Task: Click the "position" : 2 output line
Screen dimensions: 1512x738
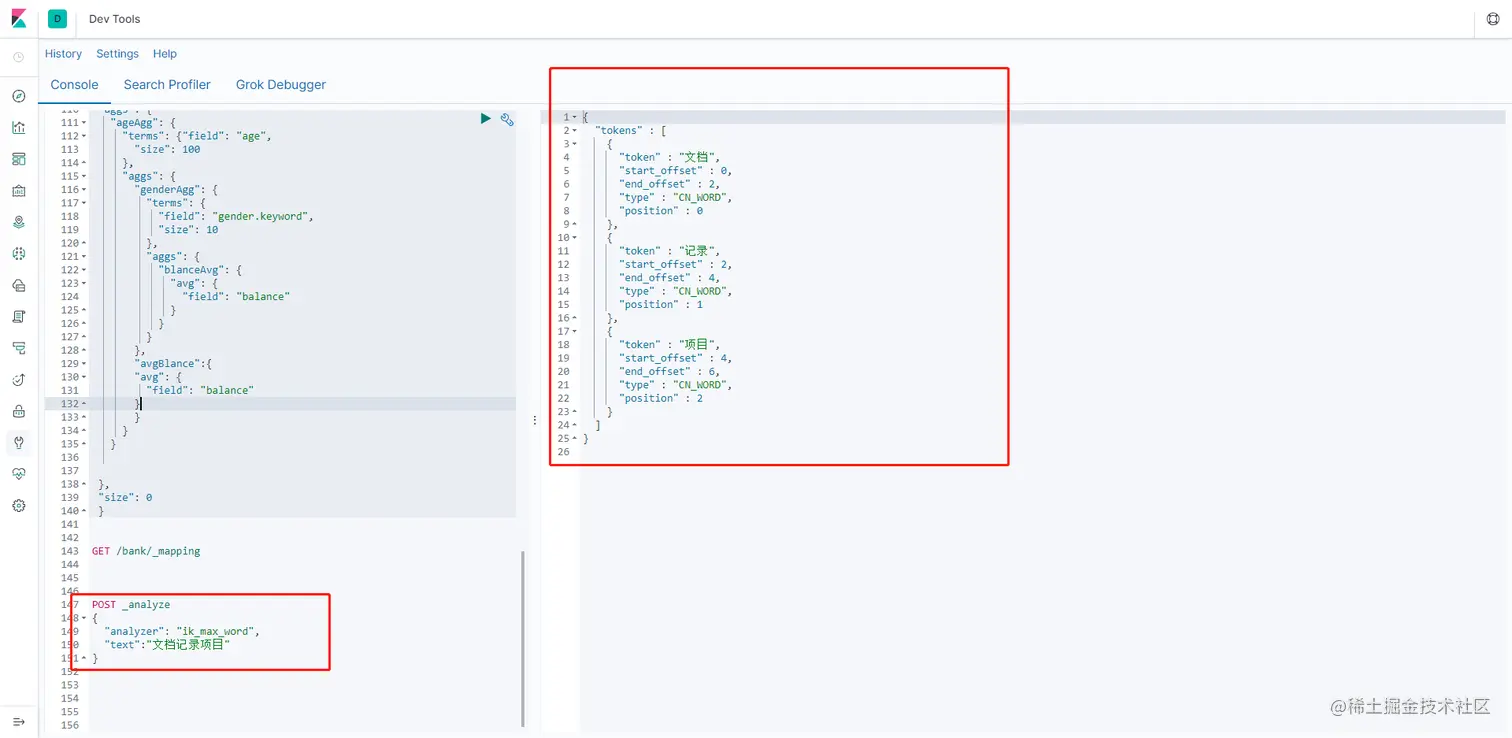Action: tap(661, 398)
